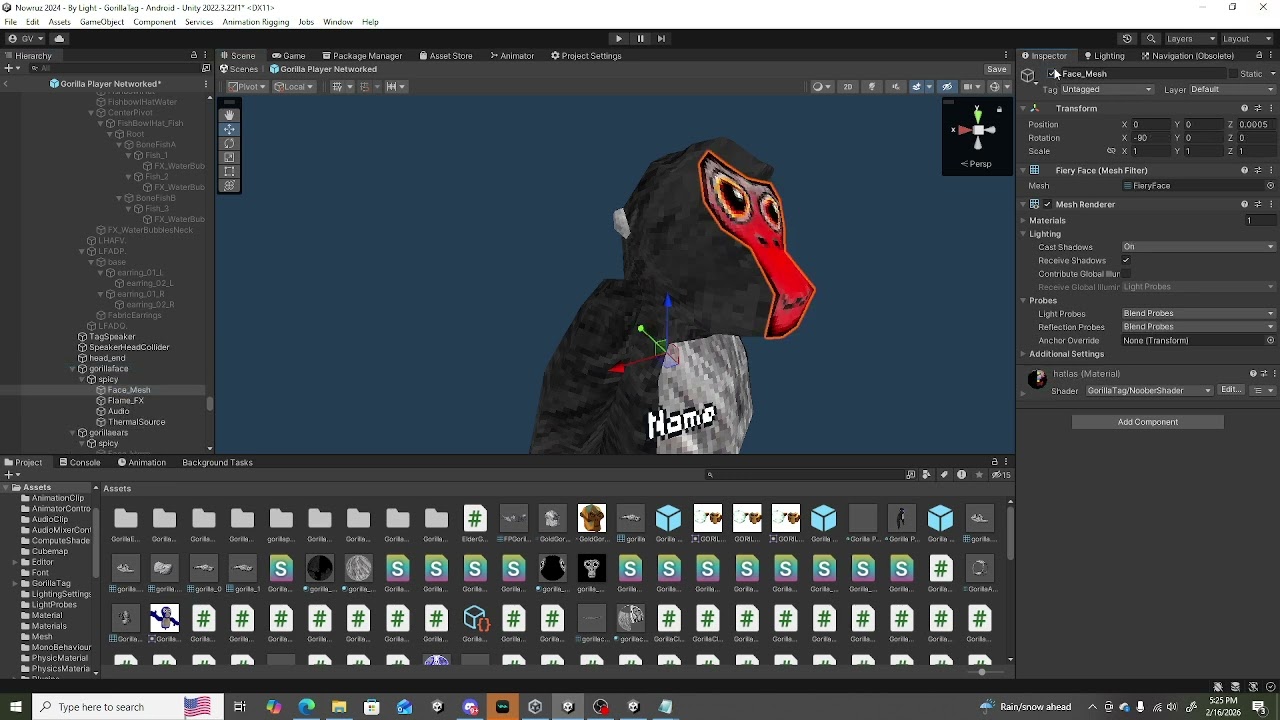Open the Layer dropdown showing Default
This screenshot has height=720, width=1280.
tap(1232, 90)
